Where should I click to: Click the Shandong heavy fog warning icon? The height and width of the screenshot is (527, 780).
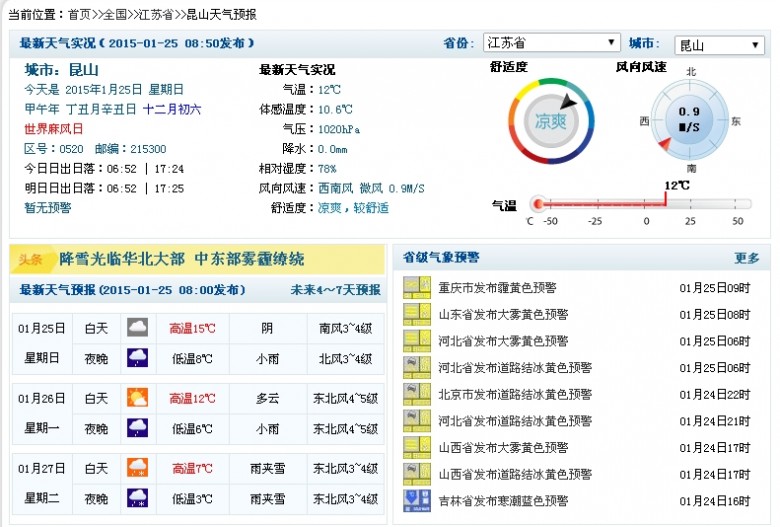coord(416,315)
